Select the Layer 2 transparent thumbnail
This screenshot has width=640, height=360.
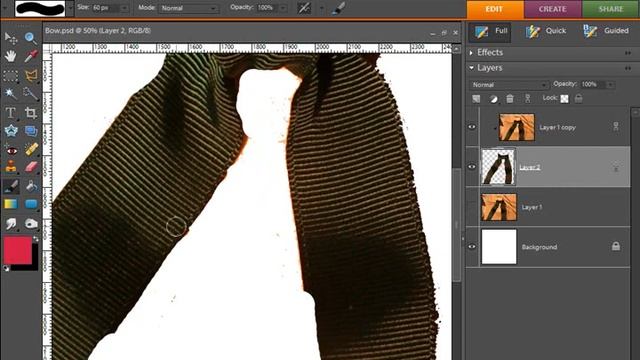(x=499, y=167)
